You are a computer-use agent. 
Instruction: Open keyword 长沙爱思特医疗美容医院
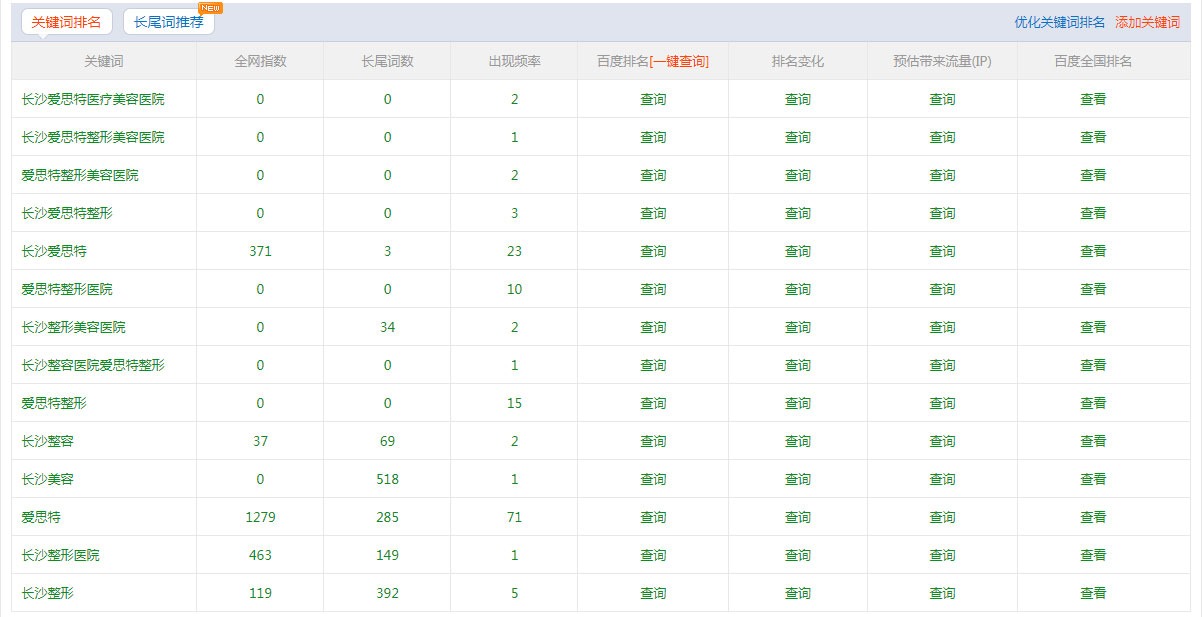click(x=93, y=99)
